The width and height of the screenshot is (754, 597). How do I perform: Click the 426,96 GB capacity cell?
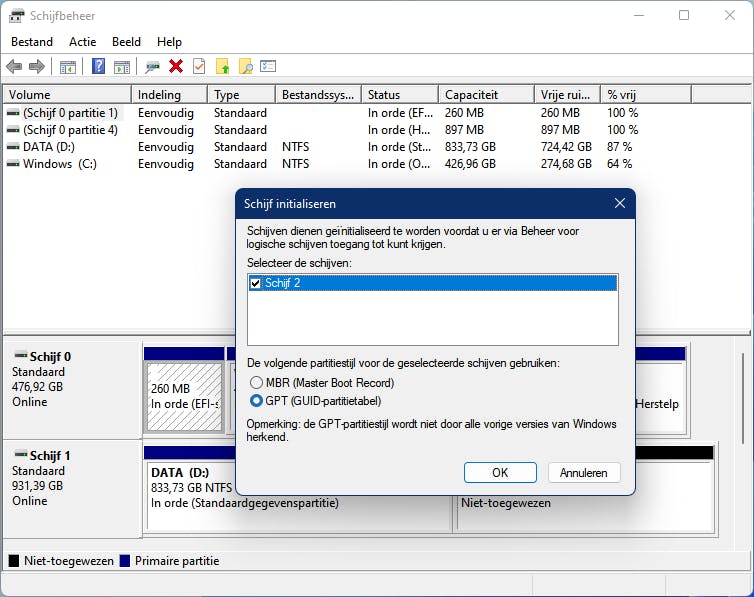click(x=470, y=164)
